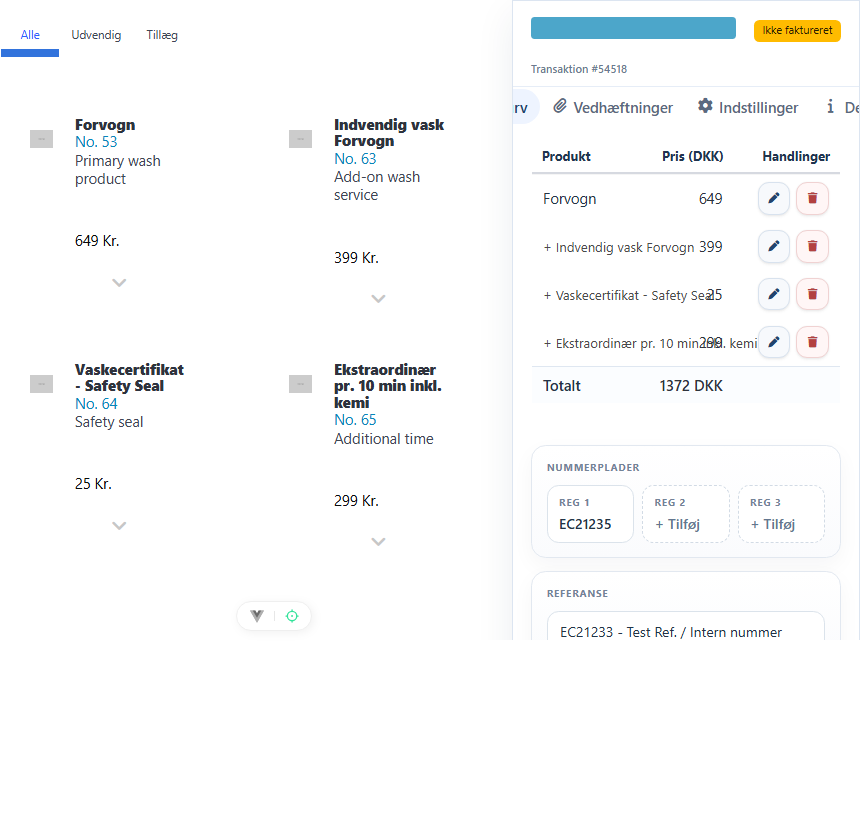Click the 649 Kr. price text
Image resolution: width=860 pixels, height=840 pixels.
click(97, 241)
